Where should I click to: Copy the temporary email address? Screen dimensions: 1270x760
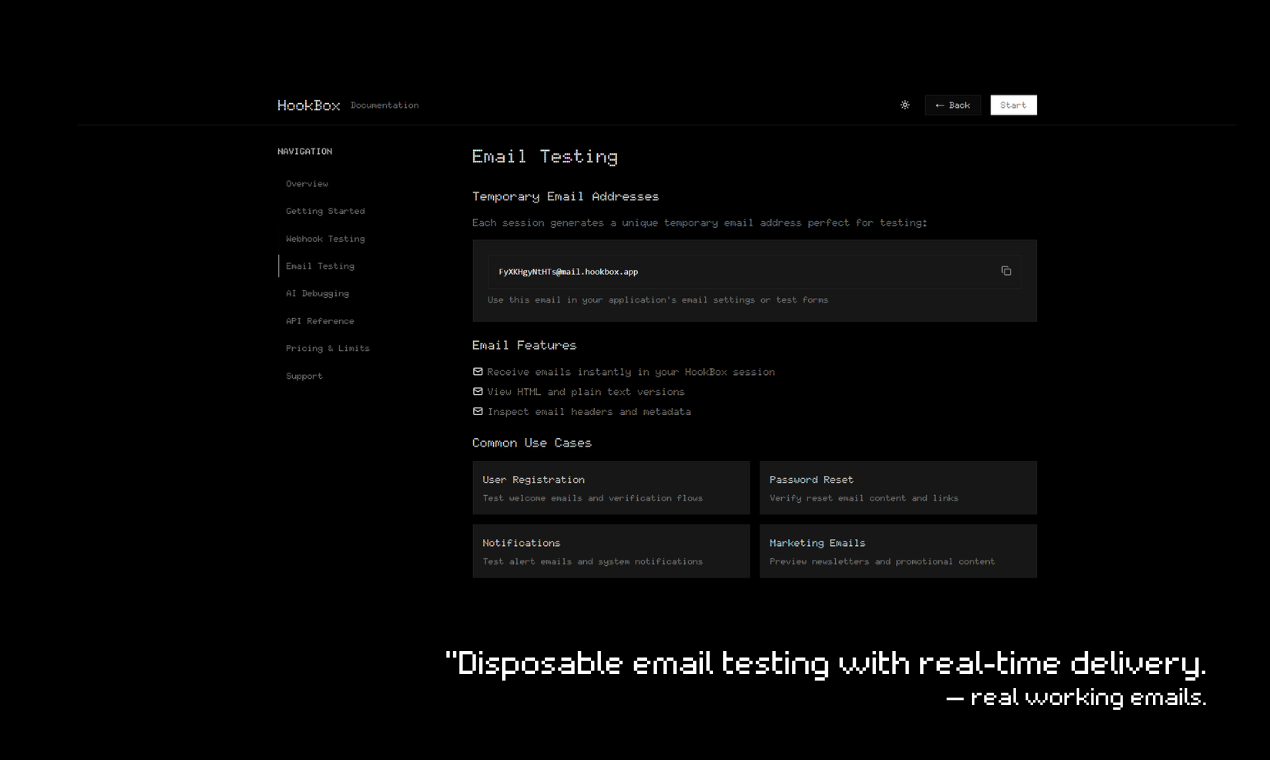point(1006,271)
